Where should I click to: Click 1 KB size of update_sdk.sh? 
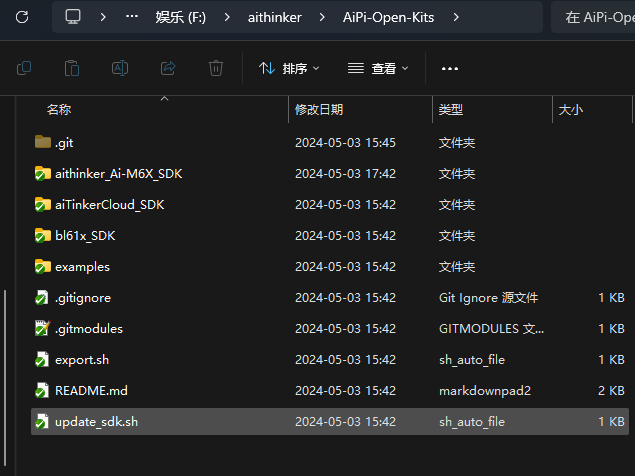pos(611,422)
